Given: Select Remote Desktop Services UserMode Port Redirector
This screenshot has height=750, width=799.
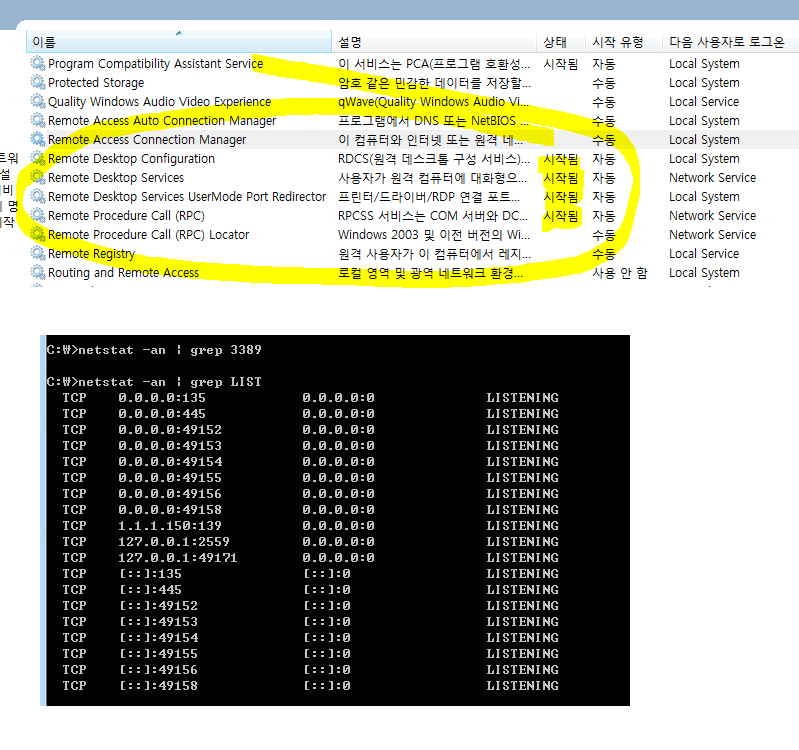Looking at the screenshot, I should click(187, 197).
